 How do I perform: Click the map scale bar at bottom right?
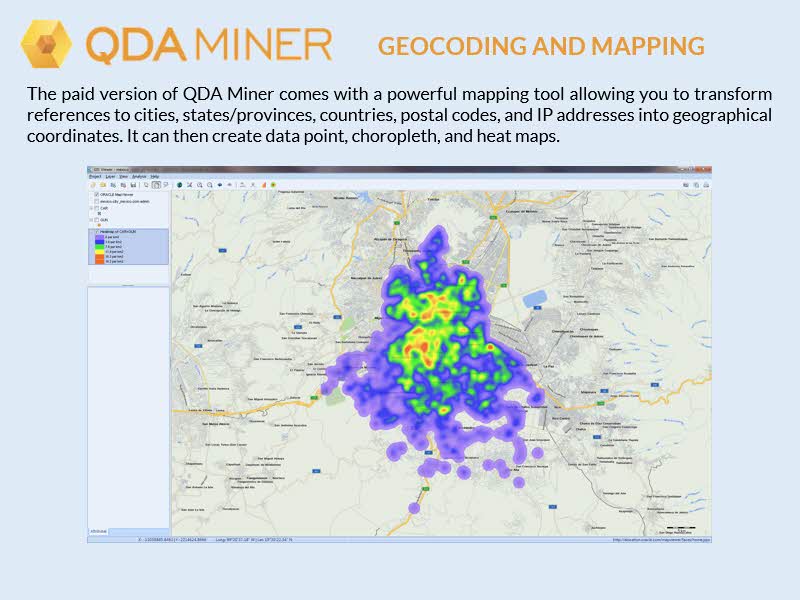pos(681,528)
